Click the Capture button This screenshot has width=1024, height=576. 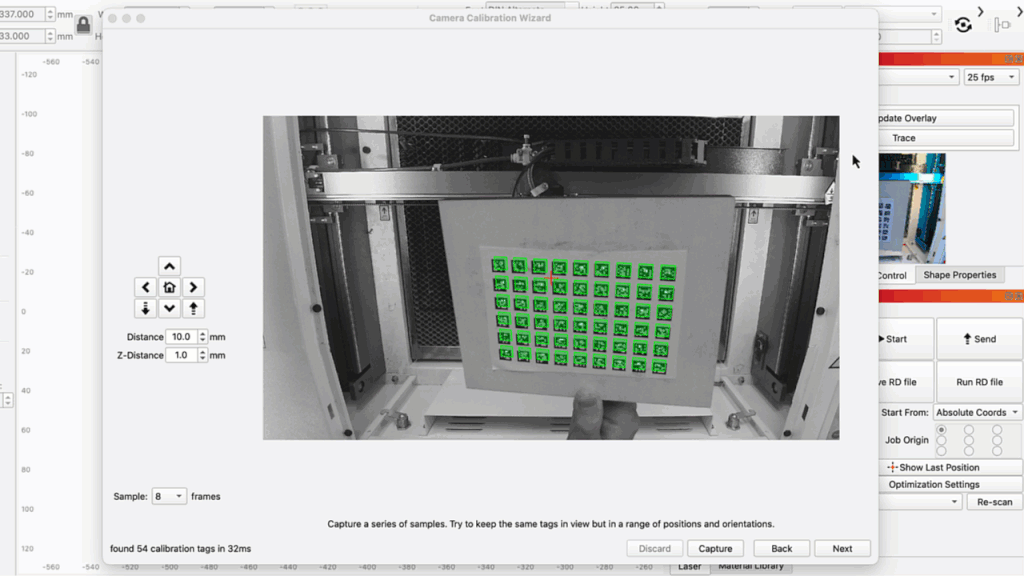pos(715,548)
